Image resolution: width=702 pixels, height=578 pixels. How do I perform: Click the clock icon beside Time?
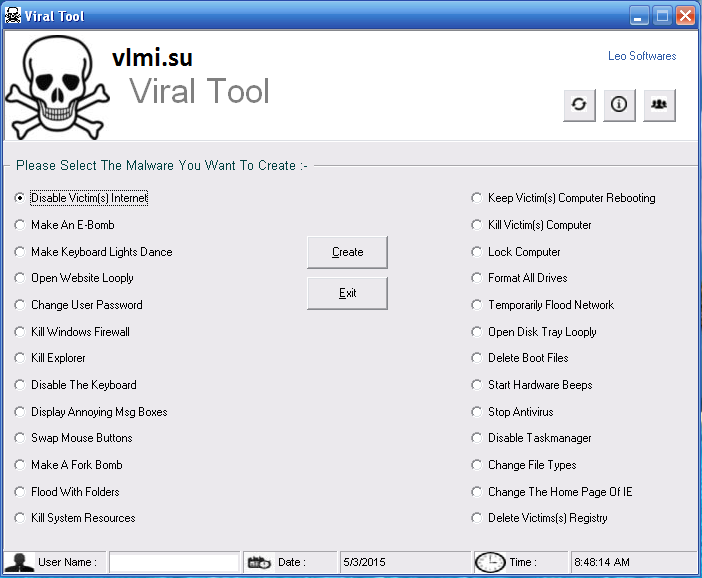click(x=489, y=562)
